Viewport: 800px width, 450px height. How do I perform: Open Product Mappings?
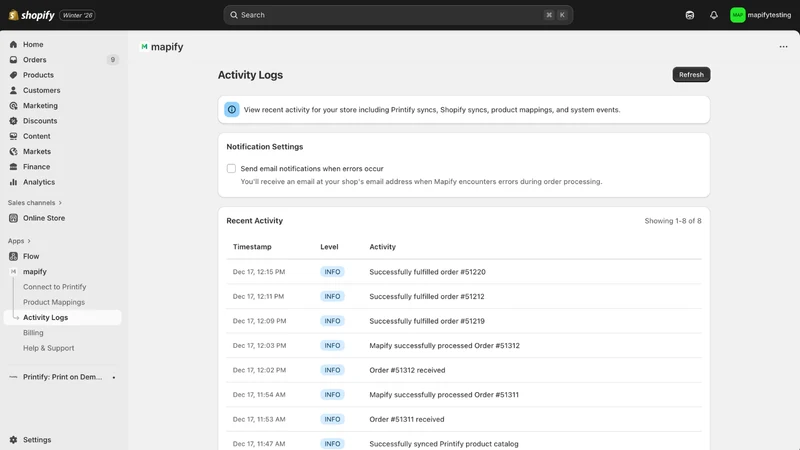pyautogui.click(x=54, y=302)
